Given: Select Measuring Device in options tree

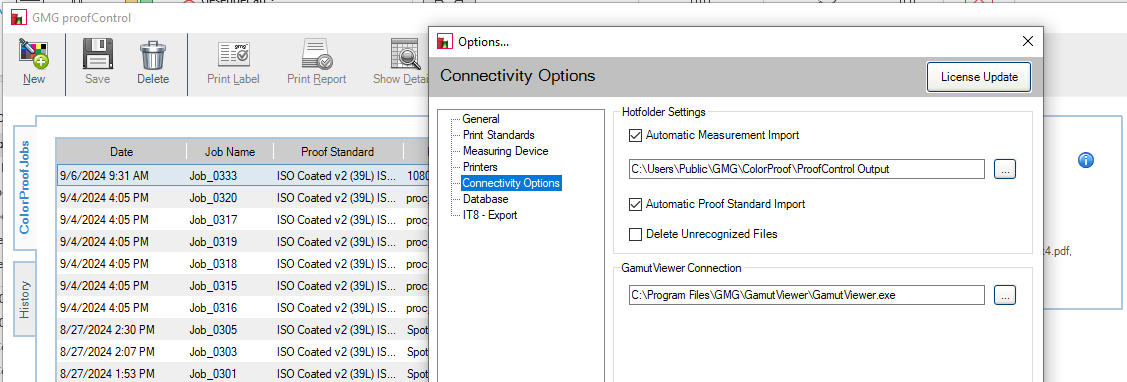Looking at the screenshot, I should tap(505, 151).
